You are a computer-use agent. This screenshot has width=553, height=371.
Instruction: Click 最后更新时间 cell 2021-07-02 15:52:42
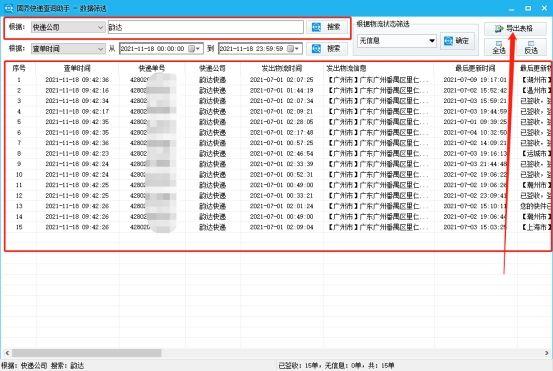tap(475, 90)
